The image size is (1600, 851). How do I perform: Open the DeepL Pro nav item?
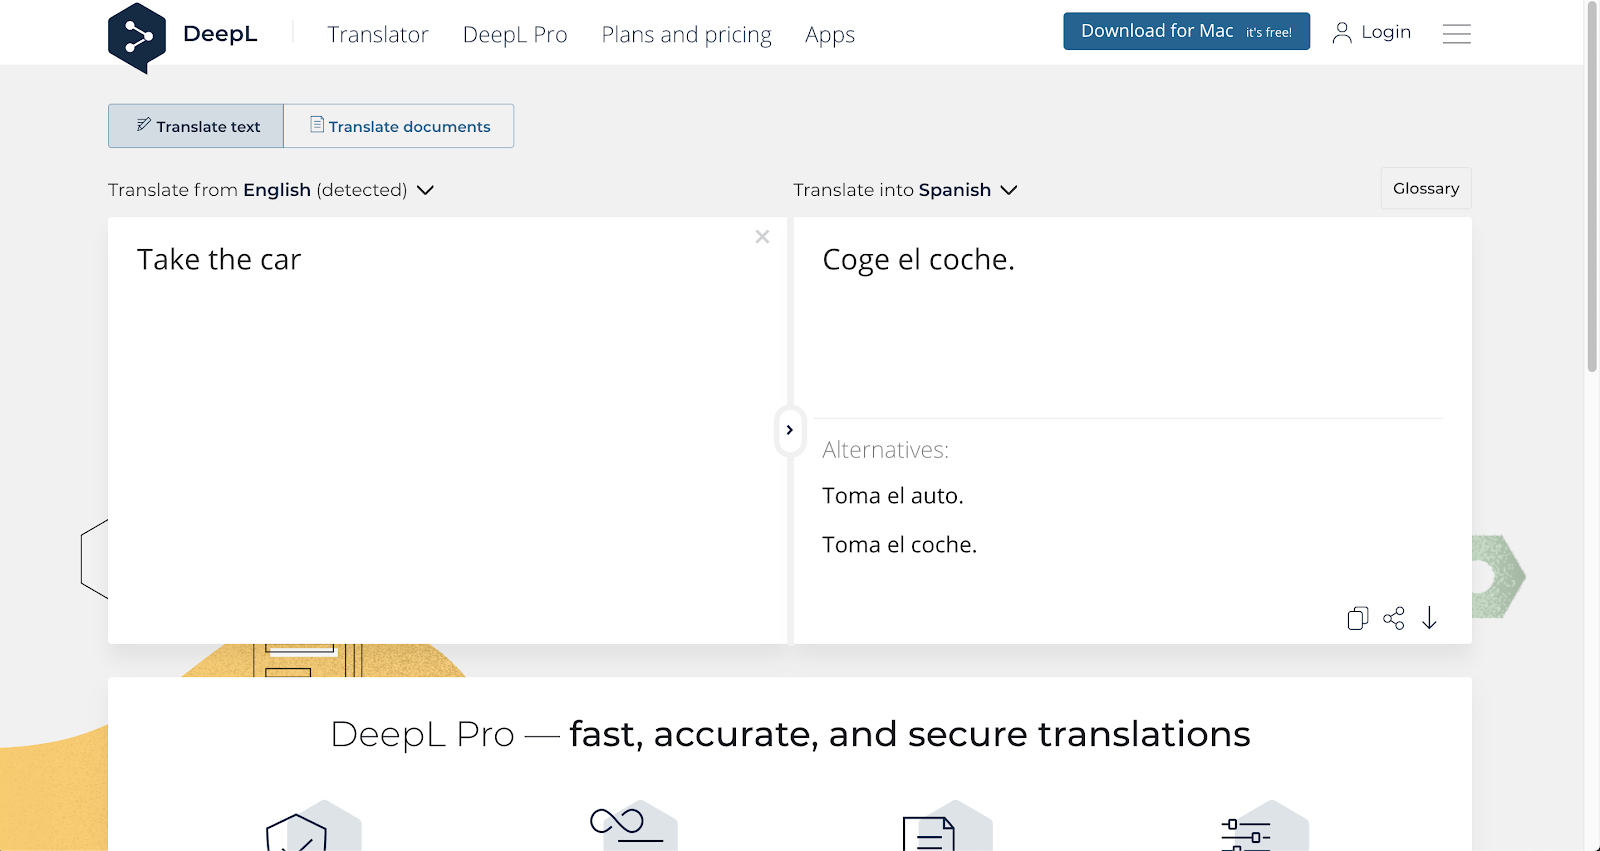515,35
